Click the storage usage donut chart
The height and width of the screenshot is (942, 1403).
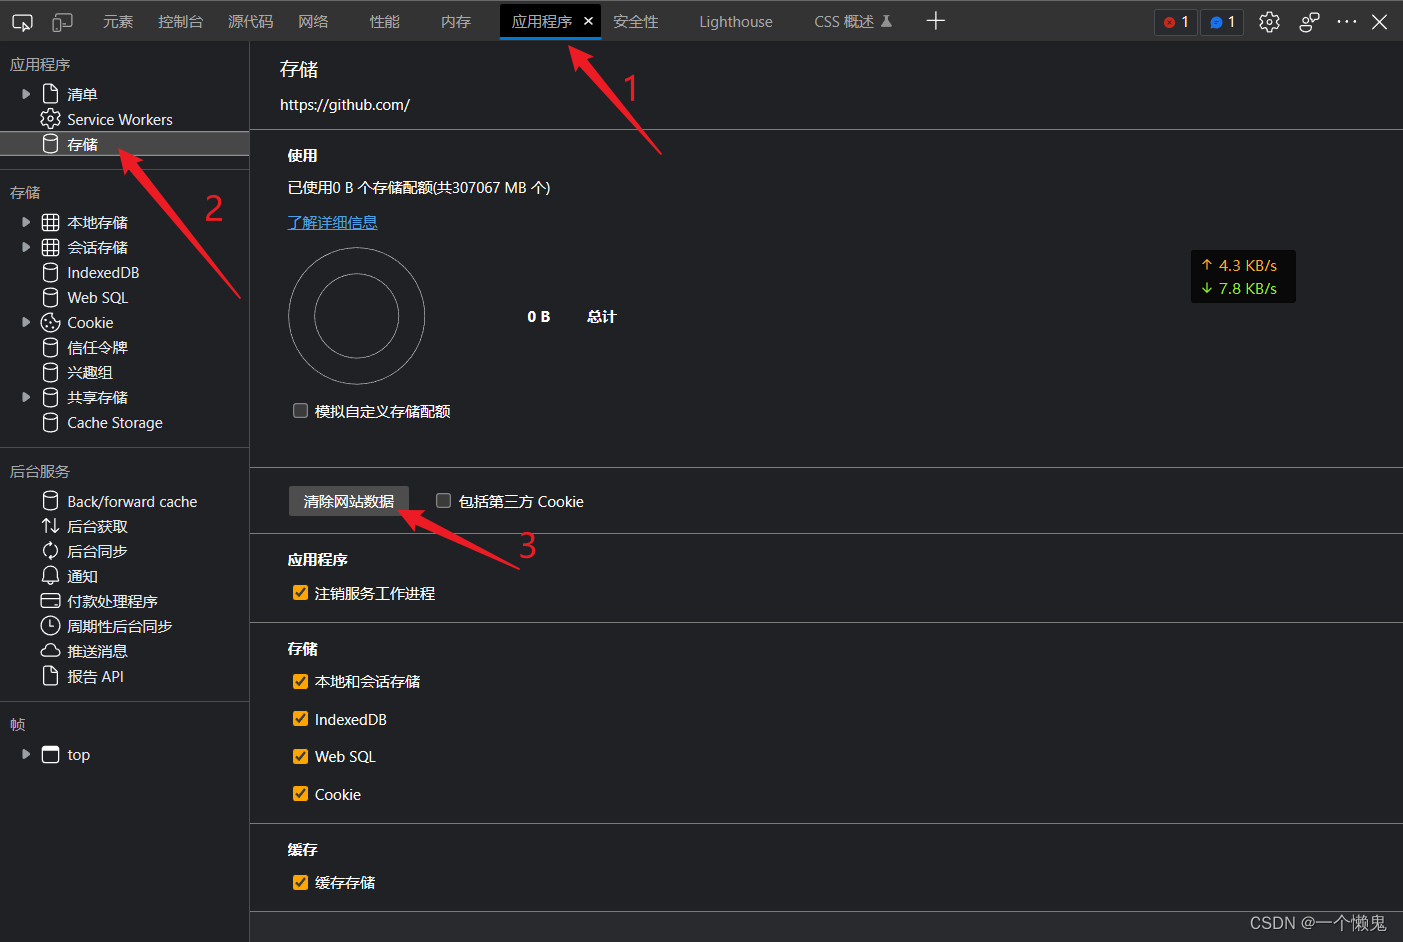(357, 316)
